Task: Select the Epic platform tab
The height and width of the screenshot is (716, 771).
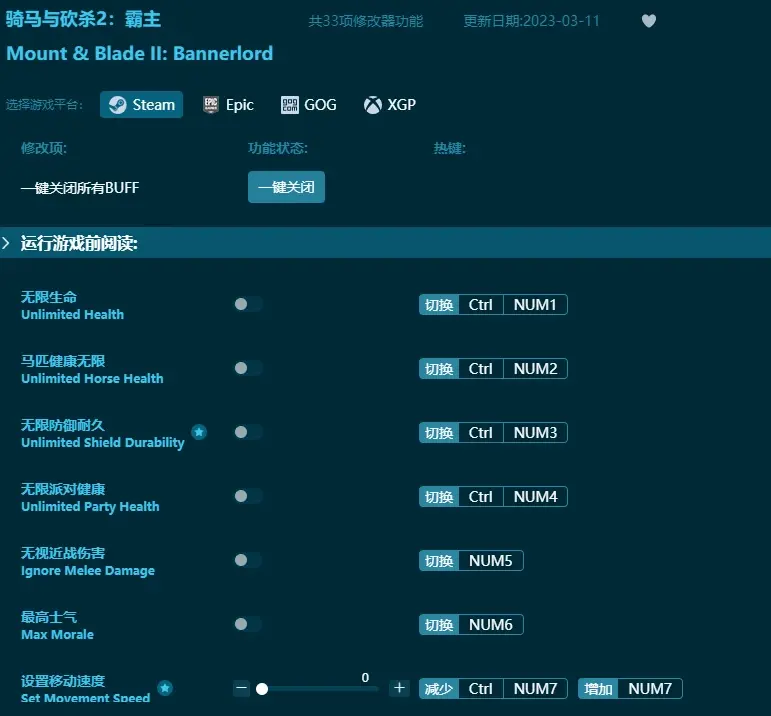Action: (228, 104)
